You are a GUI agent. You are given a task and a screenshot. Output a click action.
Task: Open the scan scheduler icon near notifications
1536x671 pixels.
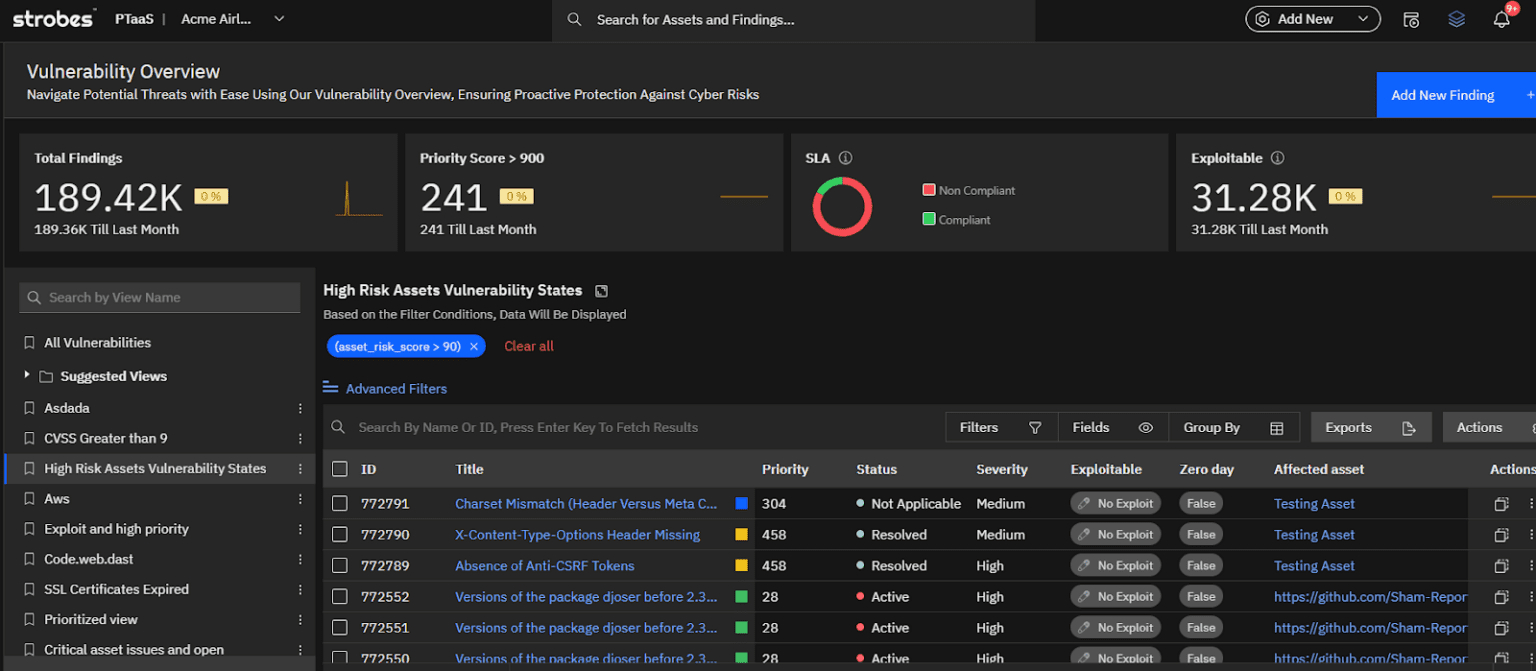click(1411, 18)
